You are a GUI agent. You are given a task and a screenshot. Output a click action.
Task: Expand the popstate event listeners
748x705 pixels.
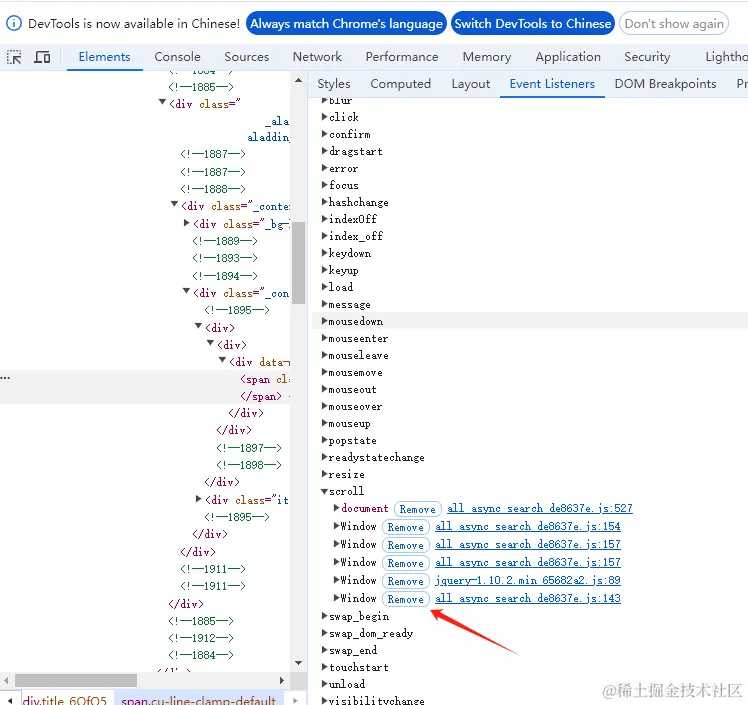point(325,440)
